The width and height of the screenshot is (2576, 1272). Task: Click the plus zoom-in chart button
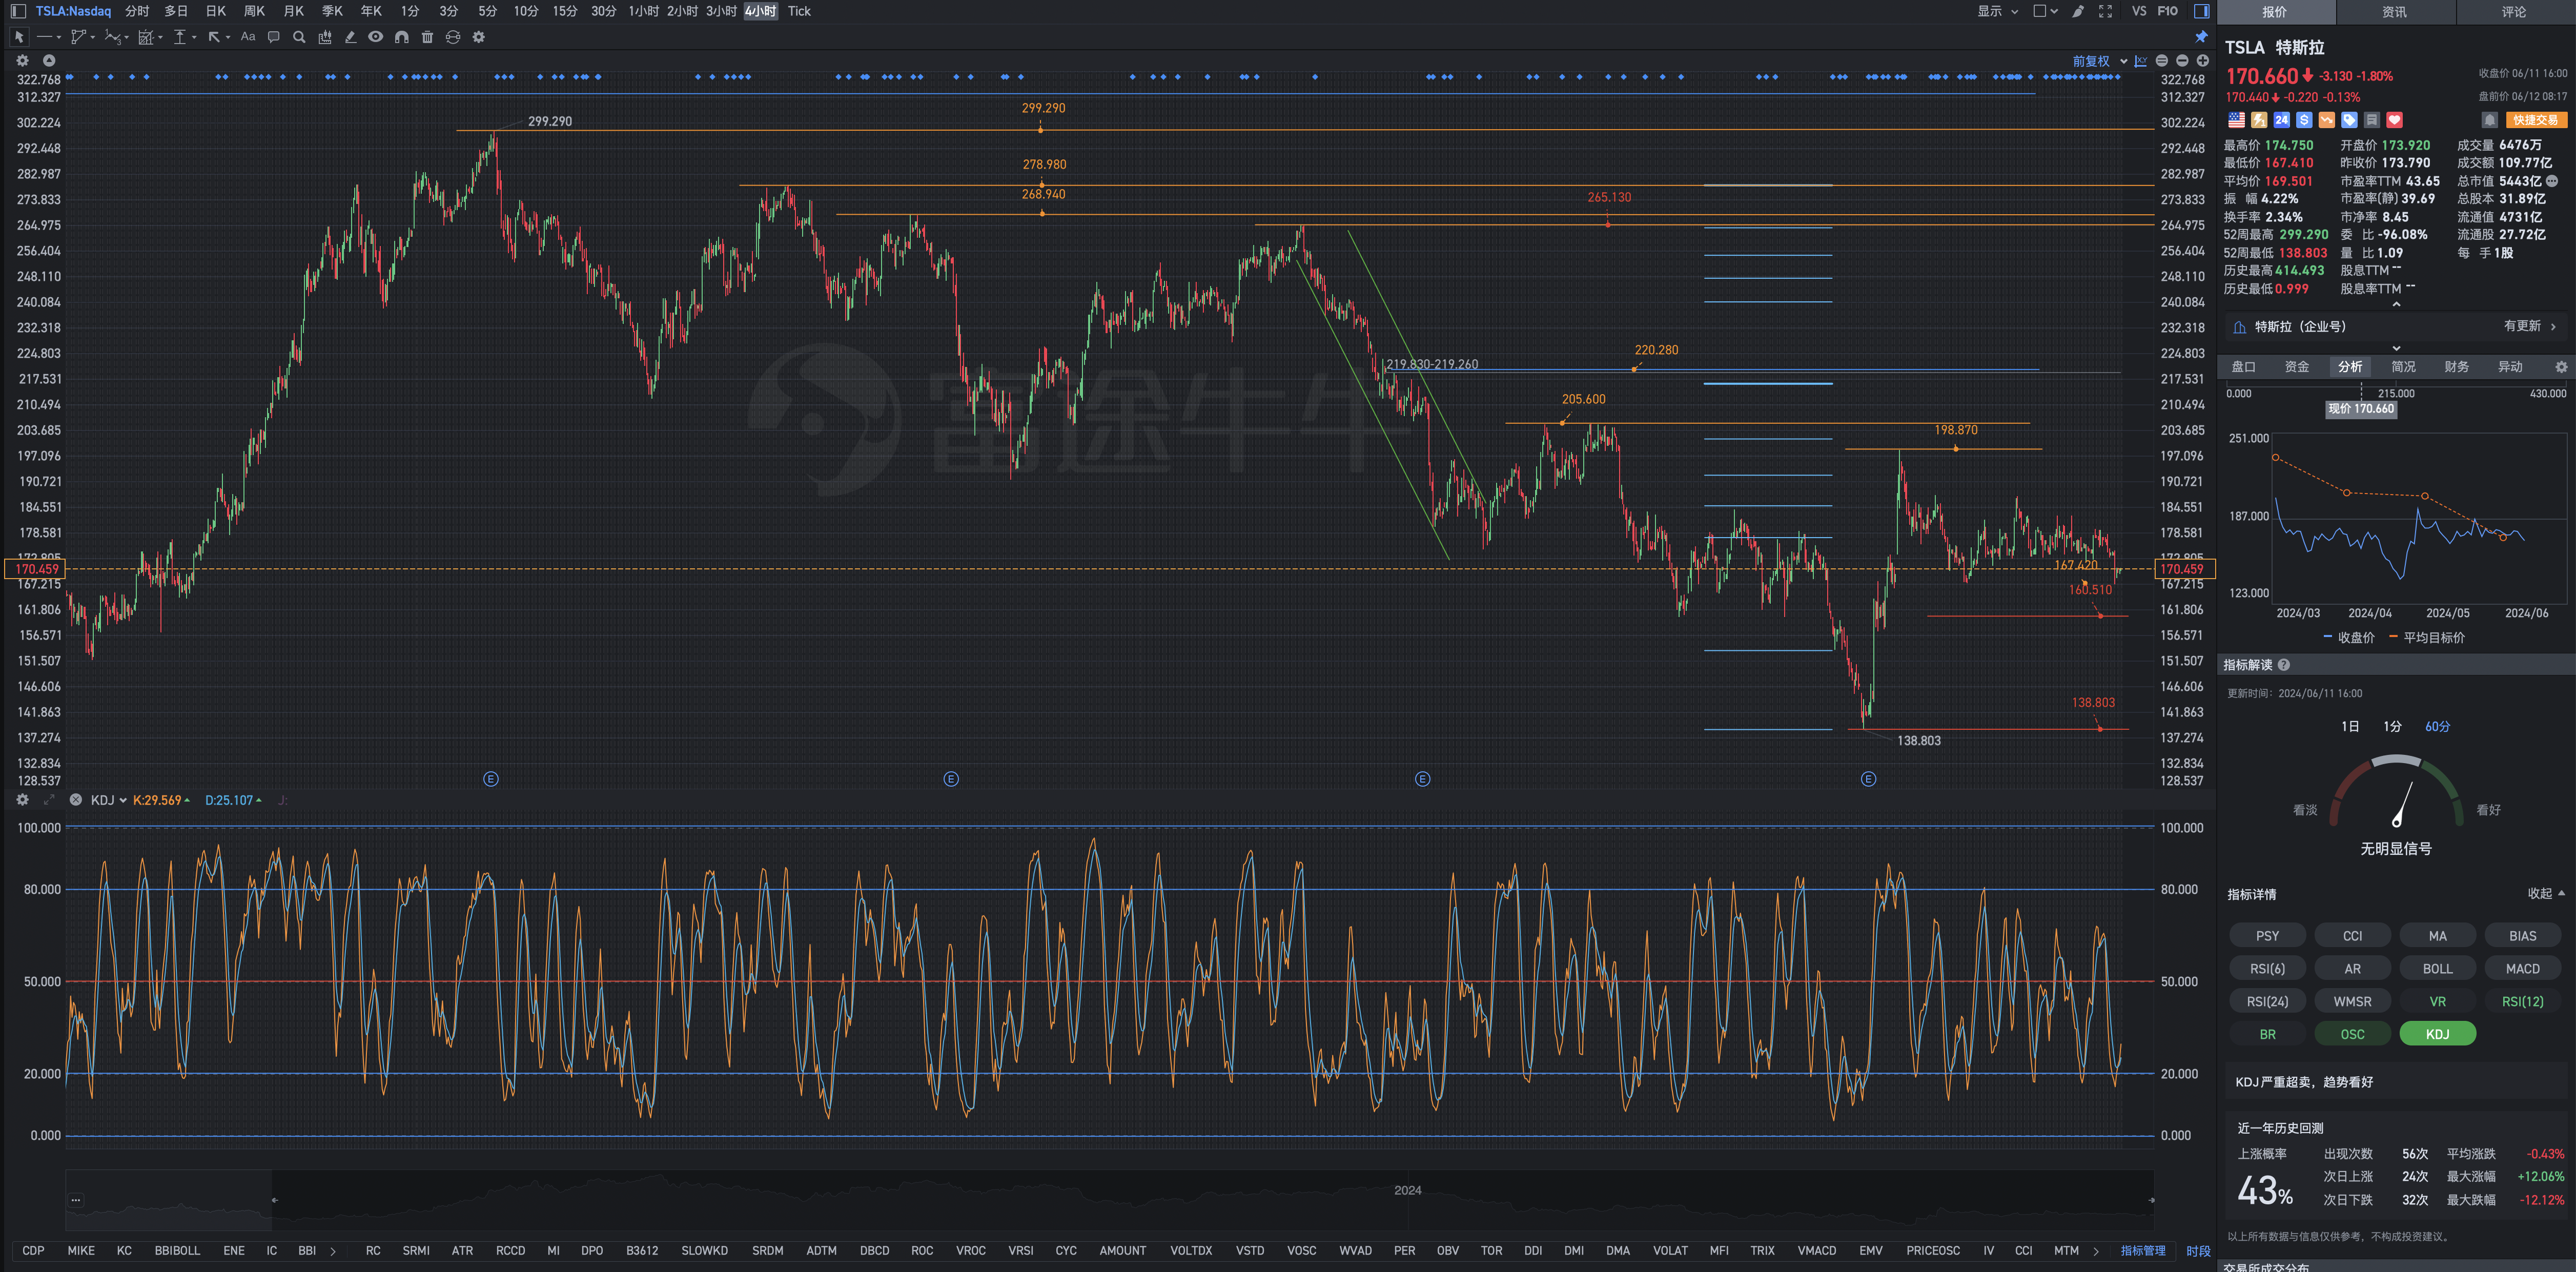(x=2202, y=61)
